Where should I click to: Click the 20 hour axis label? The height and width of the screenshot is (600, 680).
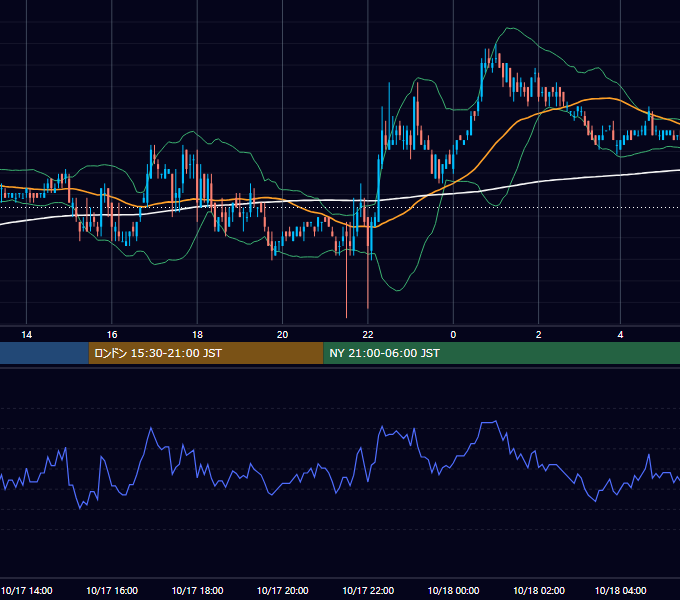click(x=282, y=335)
